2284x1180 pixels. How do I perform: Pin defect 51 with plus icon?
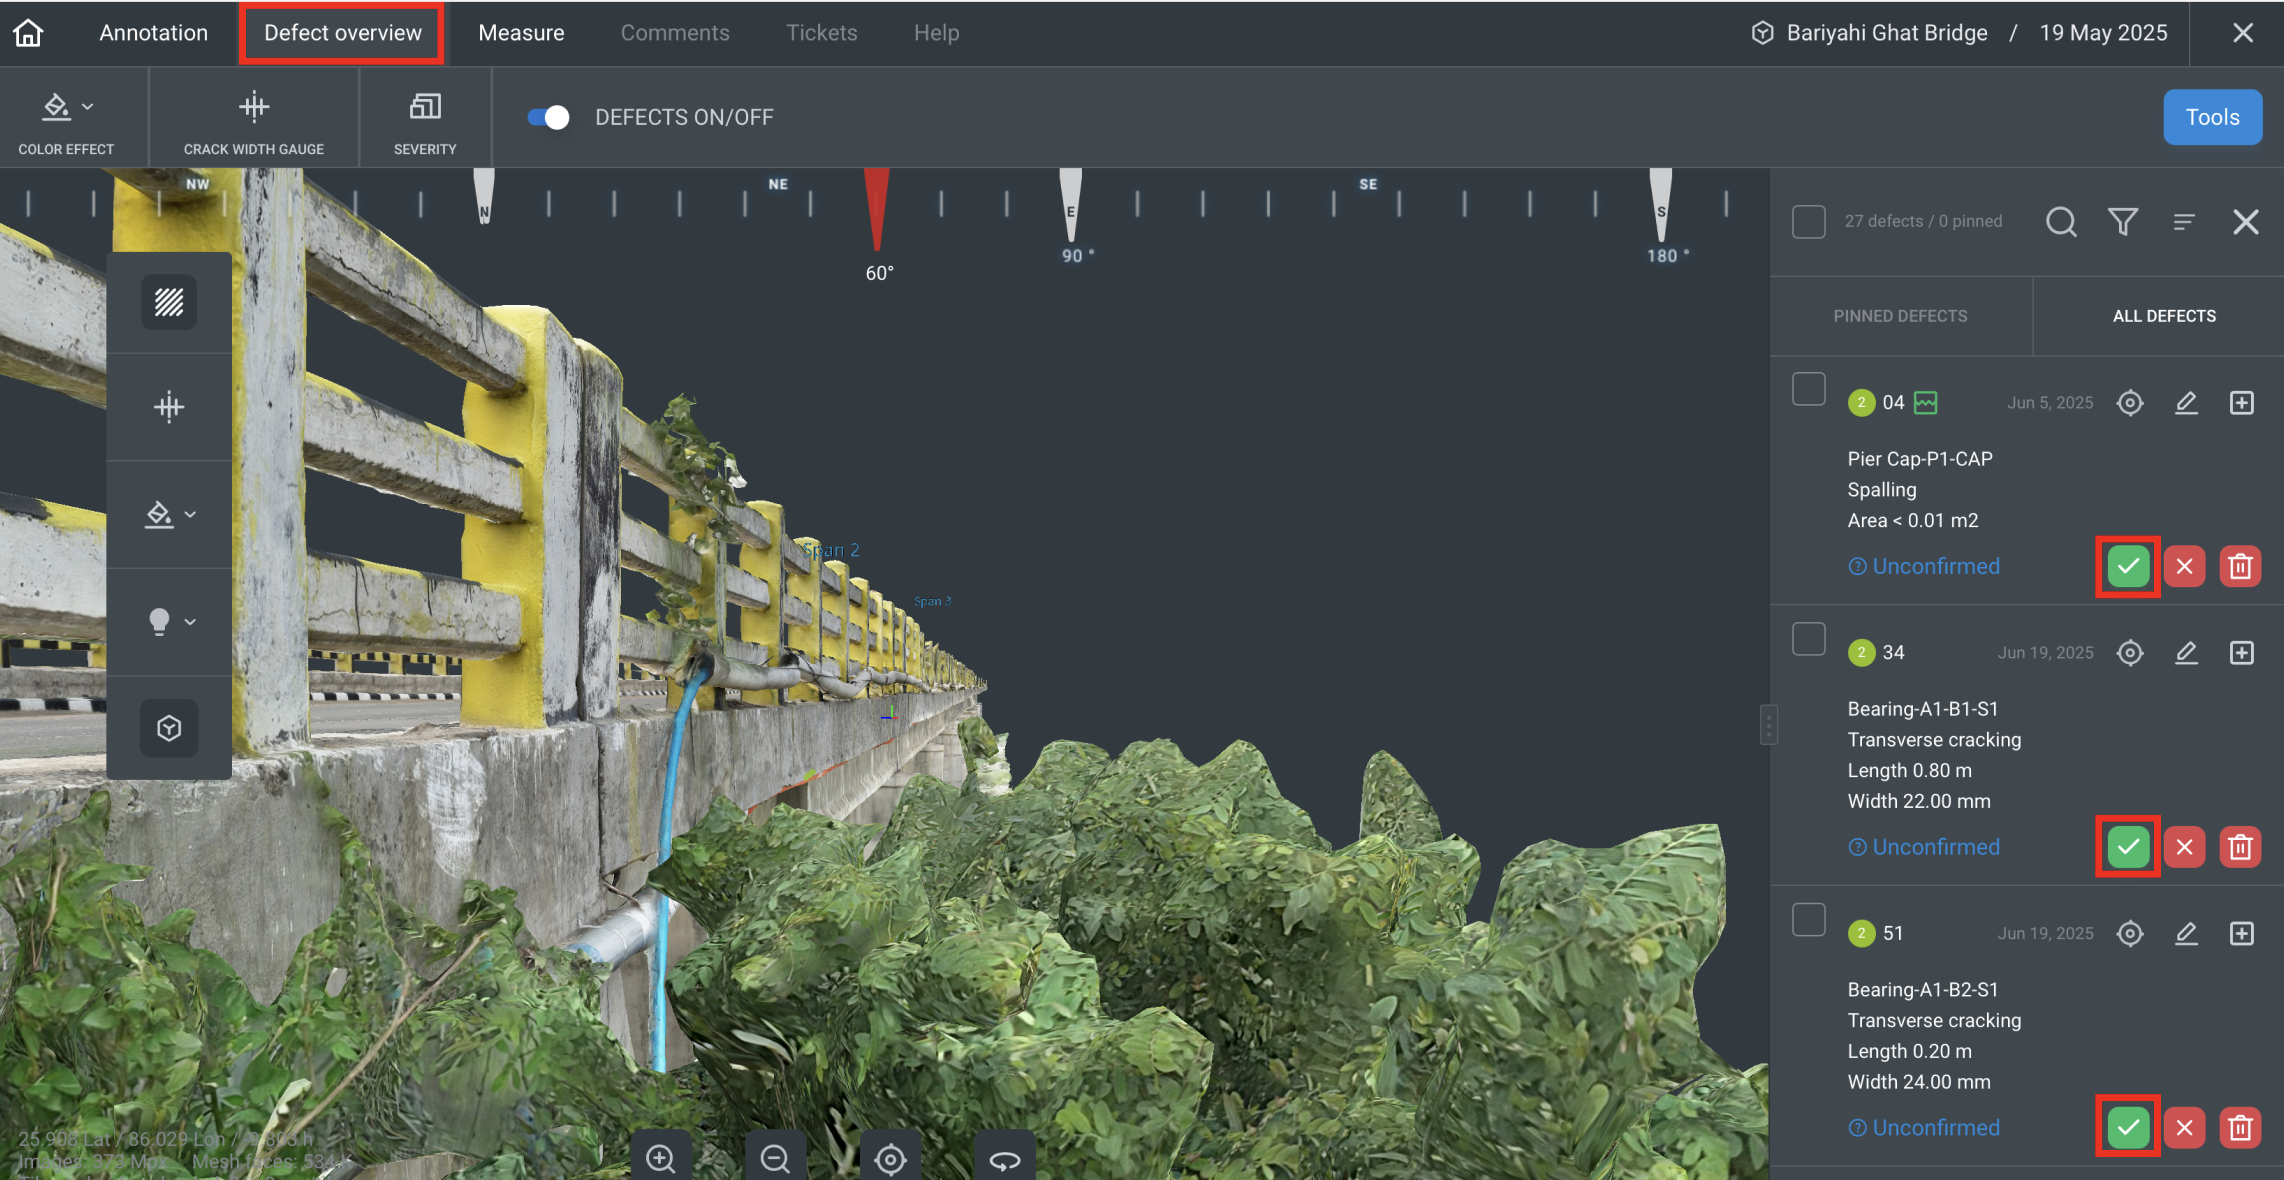[2242, 933]
